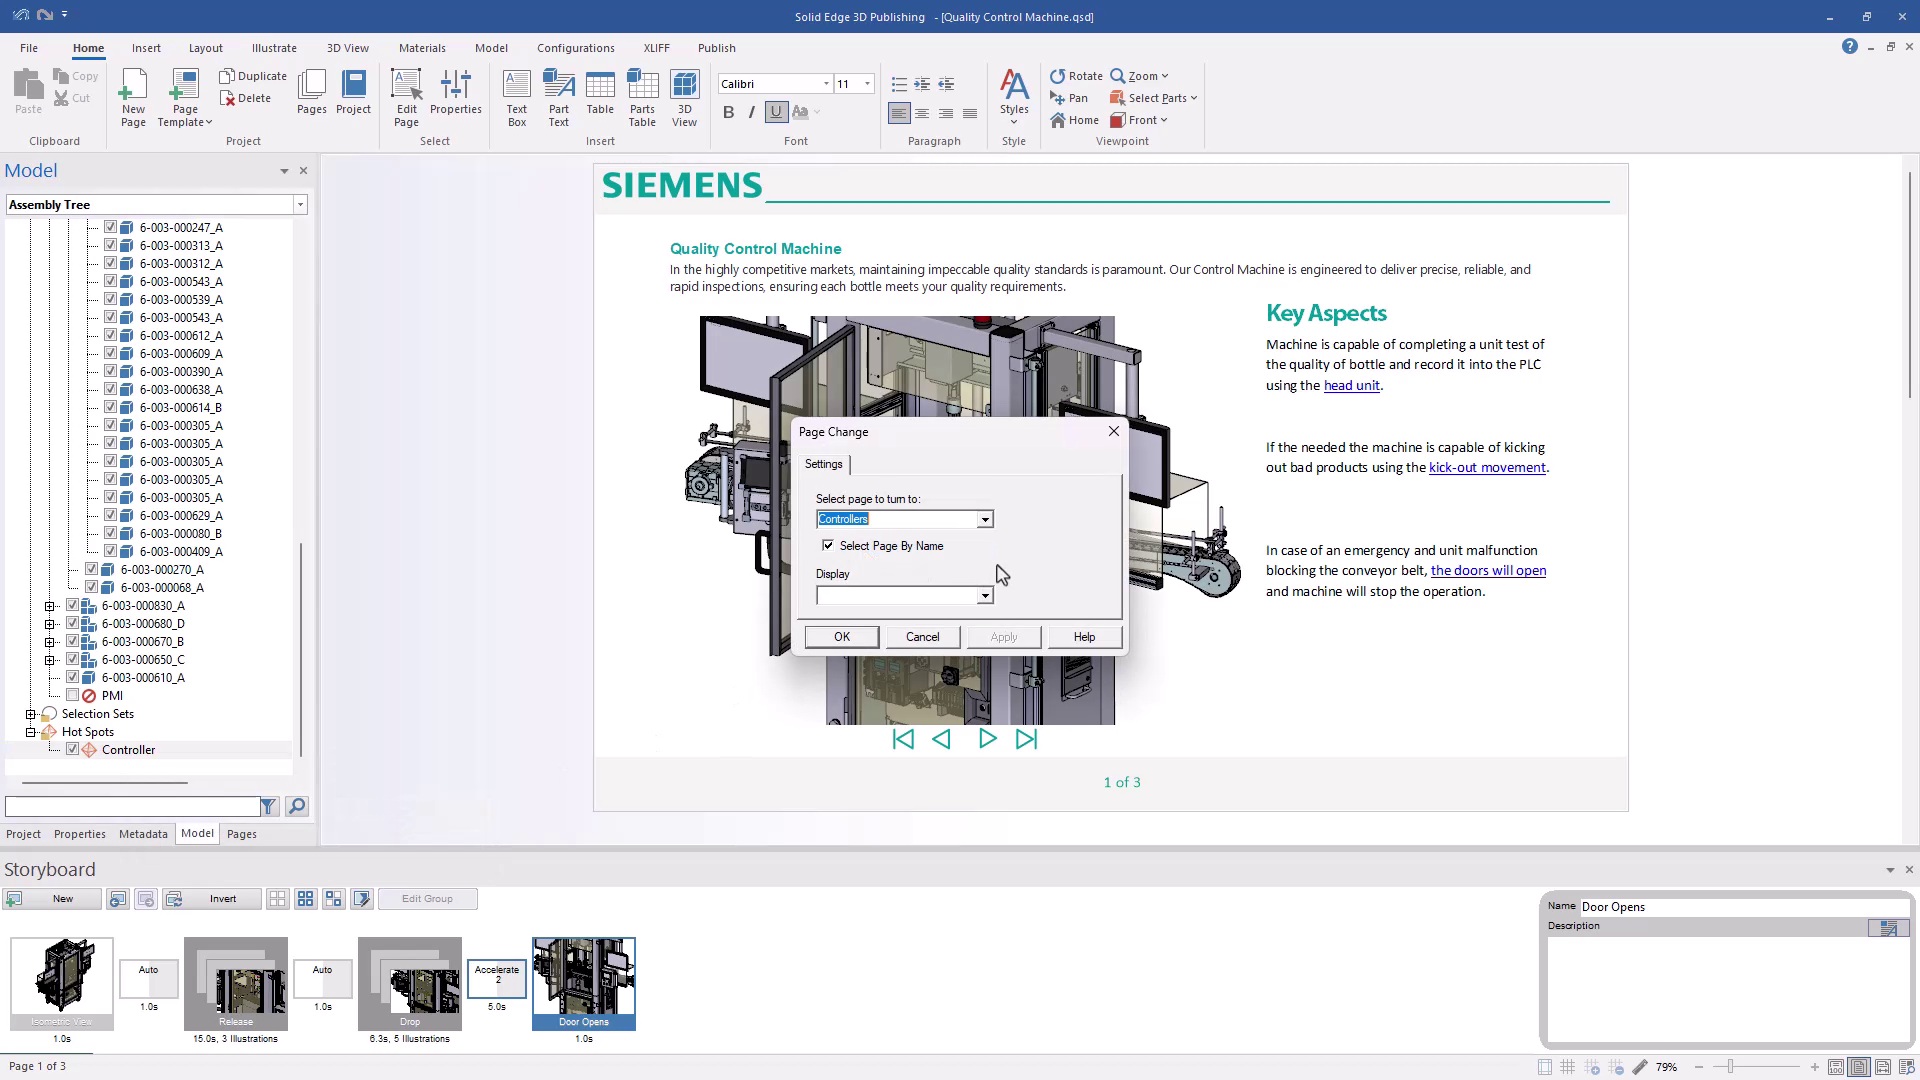Screen dimensions: 1920x1080
Task: Insert a Table
Action: (600, 92)
